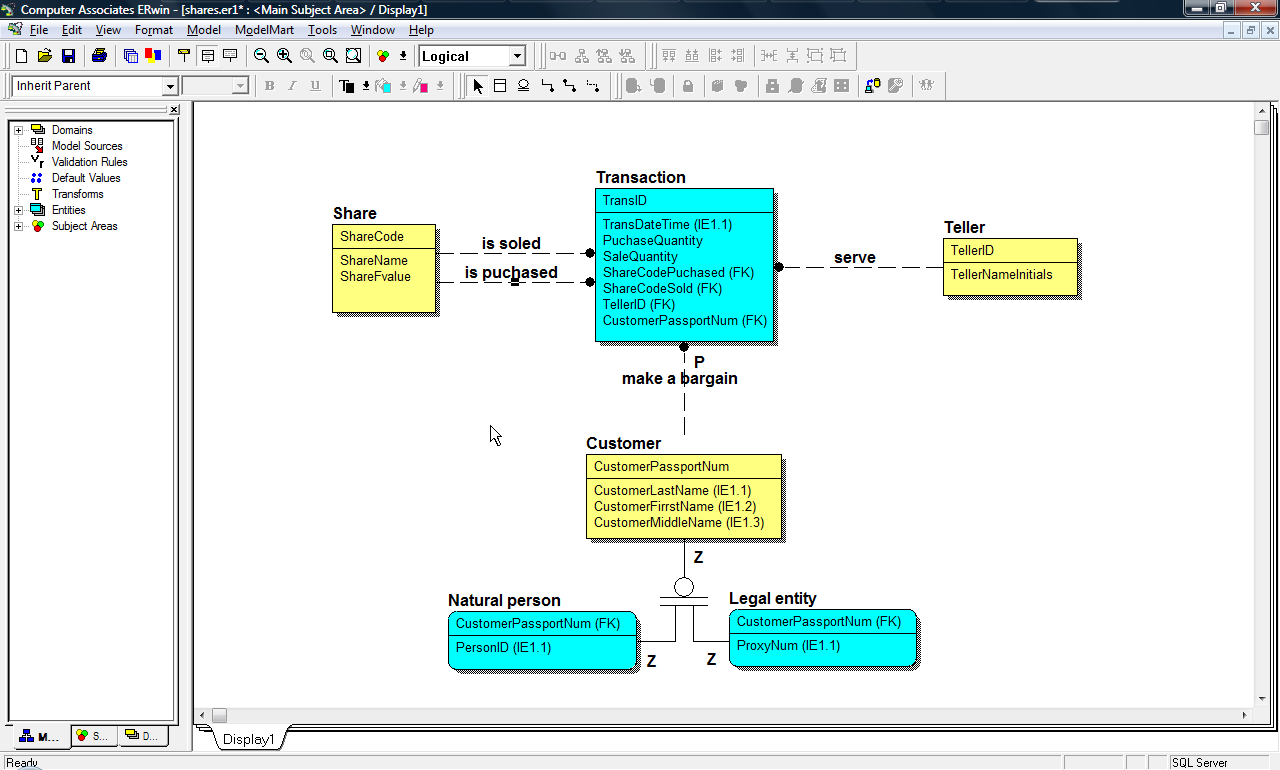Viewport: 1280px width, 770px height.
Task: Switch to the Domain 'D...' explorer tab
Action: (142, 736)
